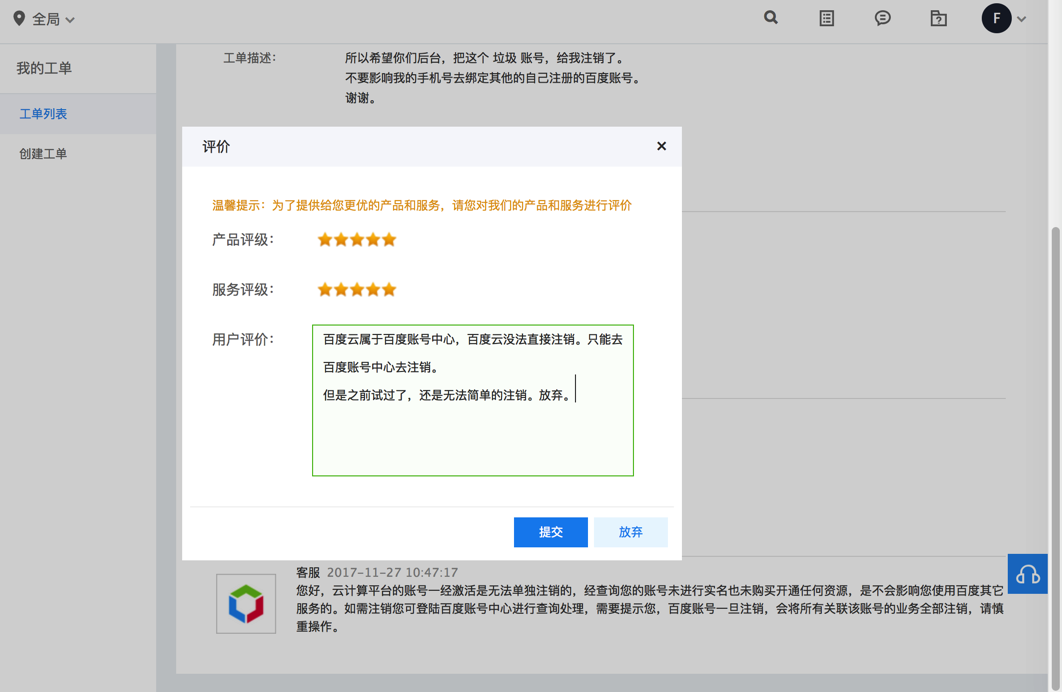Open the headset customer support button

pos(1027,574)
